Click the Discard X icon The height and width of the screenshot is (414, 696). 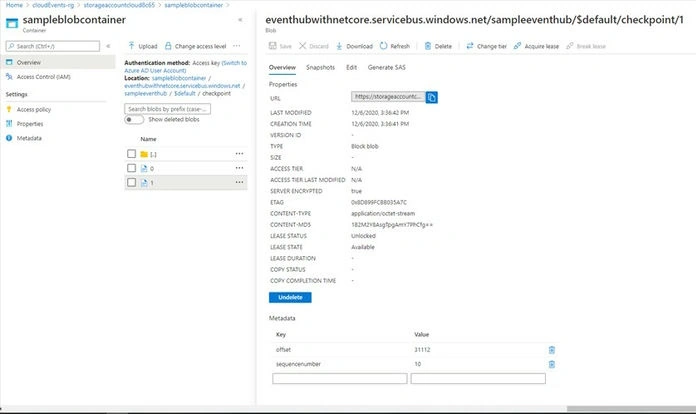coord(302,46)
